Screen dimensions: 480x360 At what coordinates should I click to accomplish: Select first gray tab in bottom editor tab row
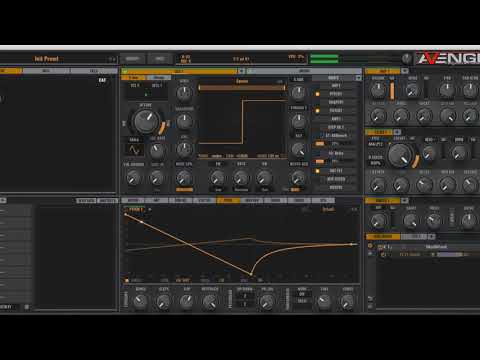pyautogui.click(x=133, y=200)
